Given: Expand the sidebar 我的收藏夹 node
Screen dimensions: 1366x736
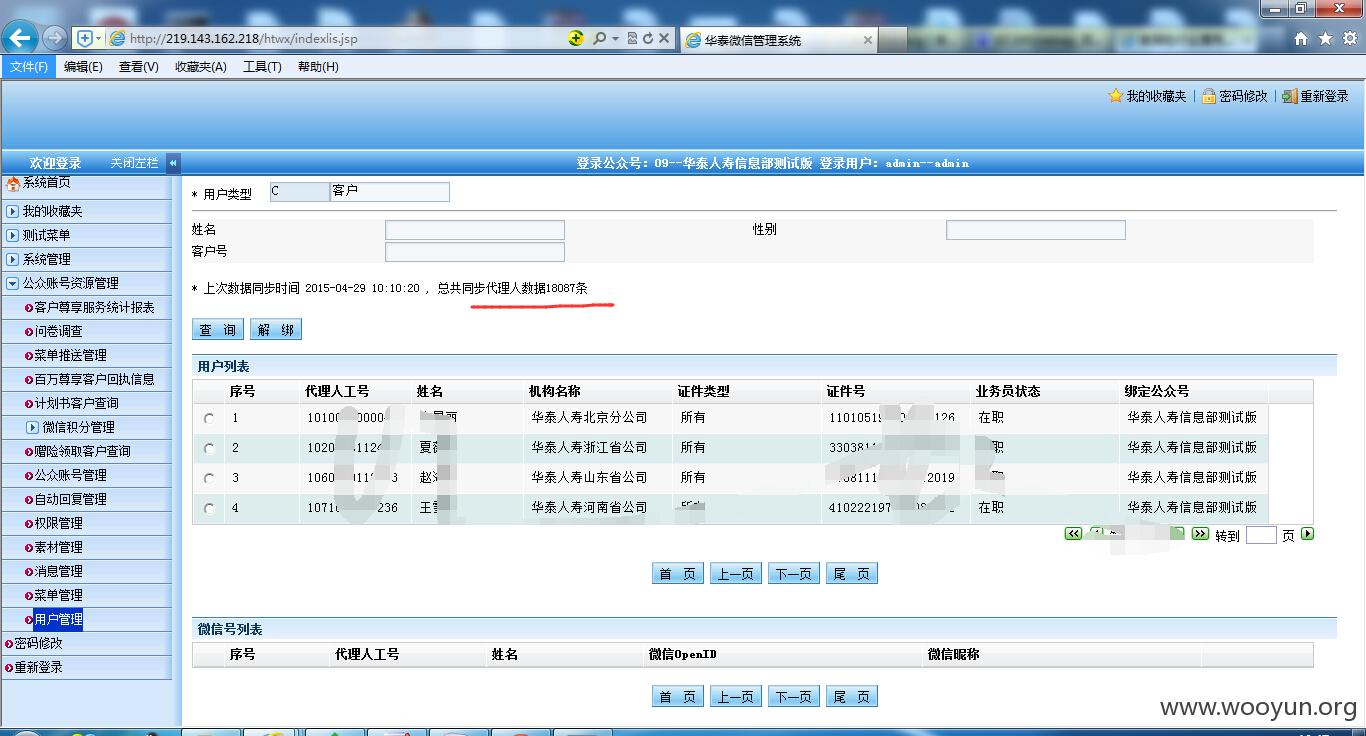Looking at the screenshot, I should point(12,211).
